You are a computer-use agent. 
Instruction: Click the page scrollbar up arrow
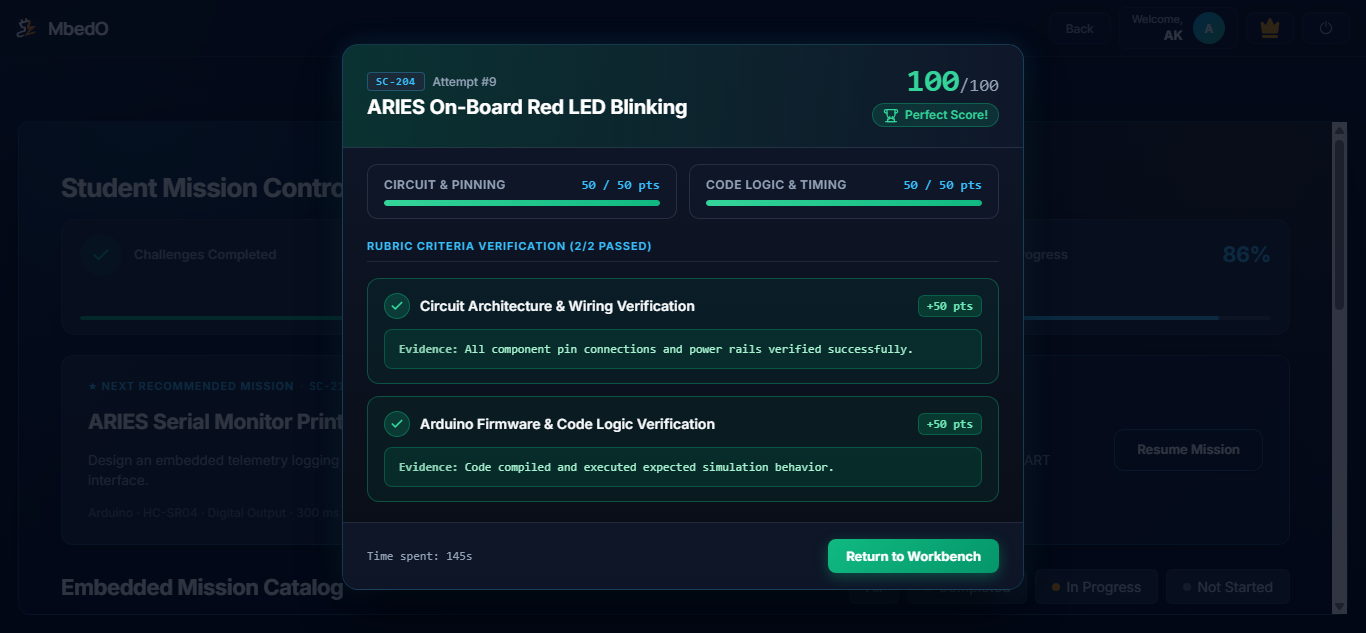click(x=1339, y=130)
